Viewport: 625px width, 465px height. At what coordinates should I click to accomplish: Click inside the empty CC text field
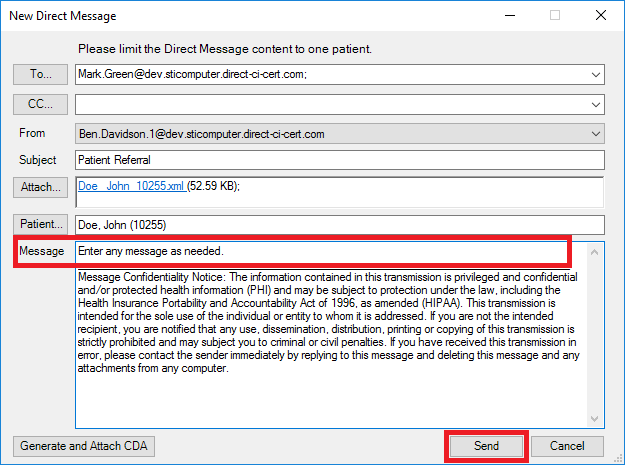(x=330, y=103)
